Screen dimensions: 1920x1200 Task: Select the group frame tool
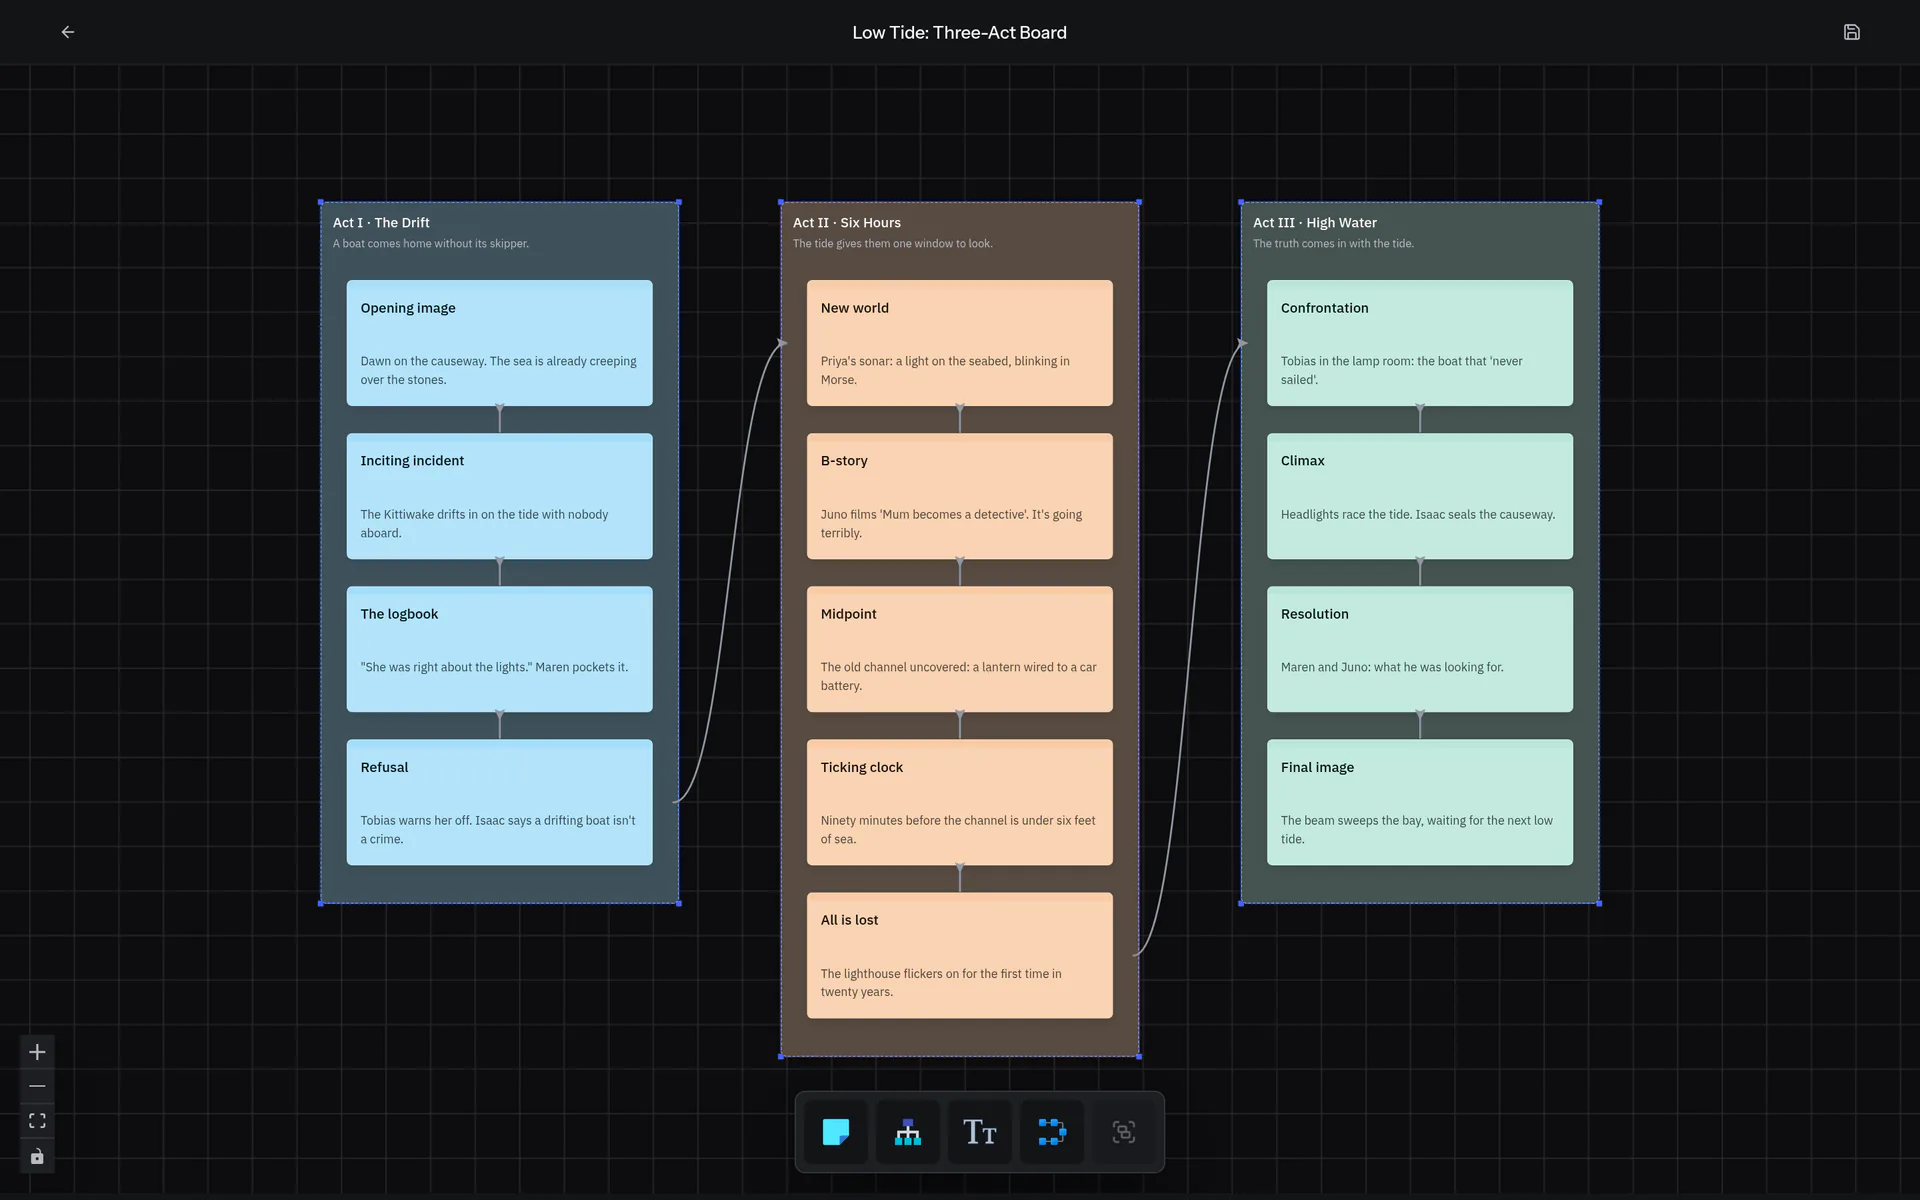pos(1124,1132)
